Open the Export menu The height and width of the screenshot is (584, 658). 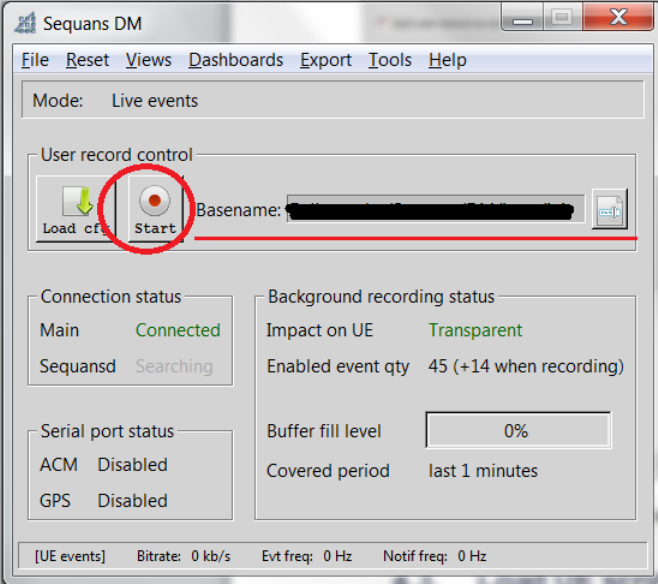click(326, 60)
